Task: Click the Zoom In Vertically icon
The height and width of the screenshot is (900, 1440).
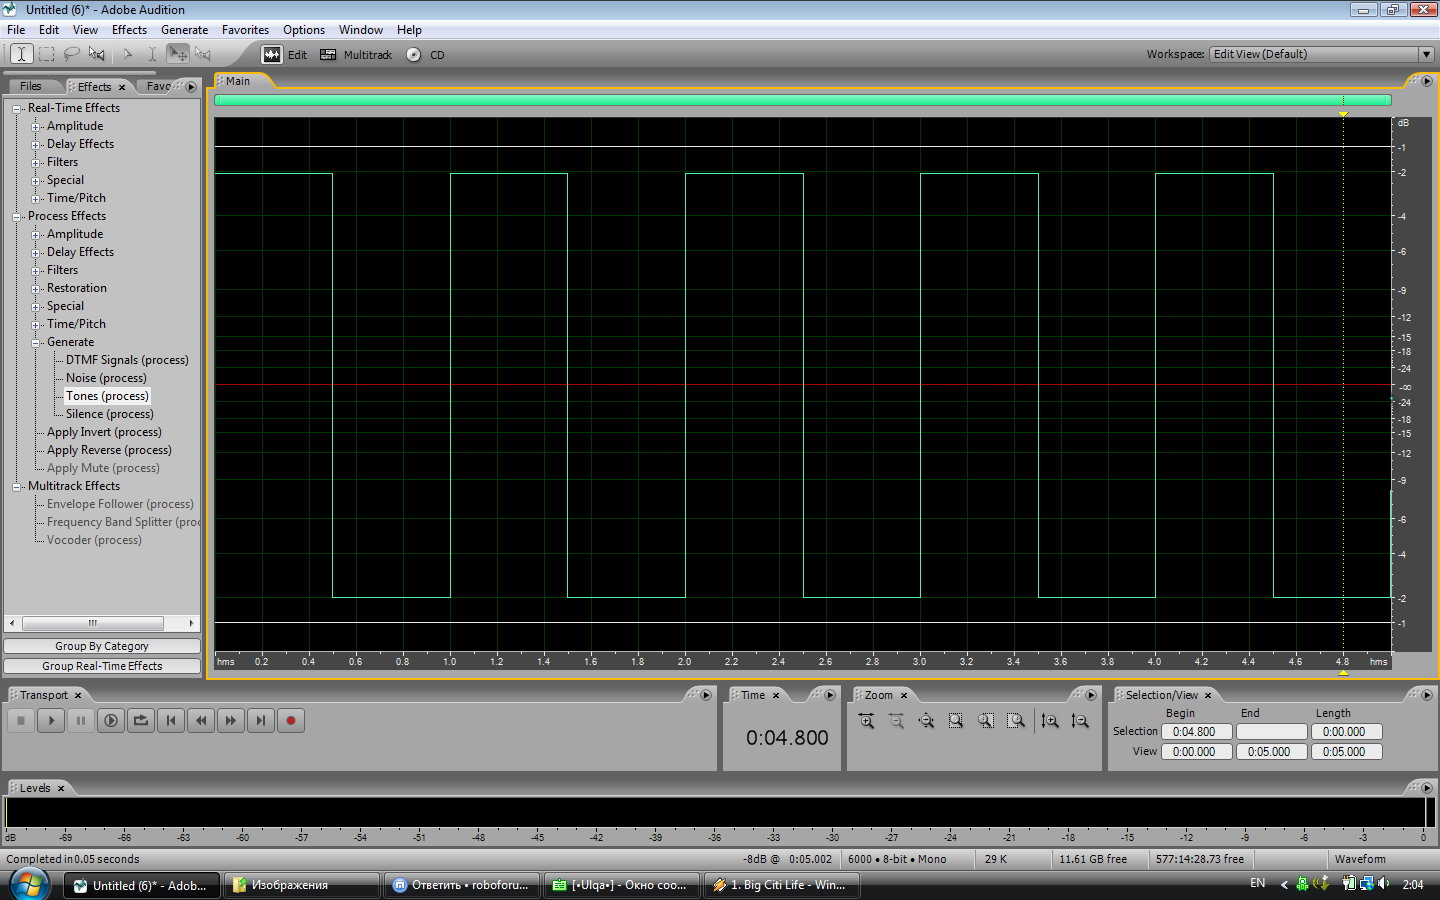Action: point(1049,721)
